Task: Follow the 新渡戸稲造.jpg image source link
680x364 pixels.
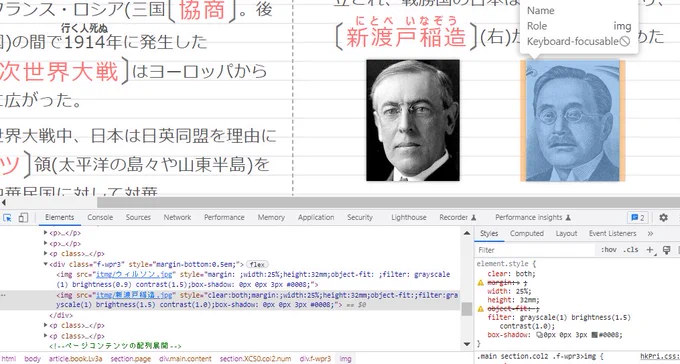Action: pyautogui.click(x=134, y=295)
